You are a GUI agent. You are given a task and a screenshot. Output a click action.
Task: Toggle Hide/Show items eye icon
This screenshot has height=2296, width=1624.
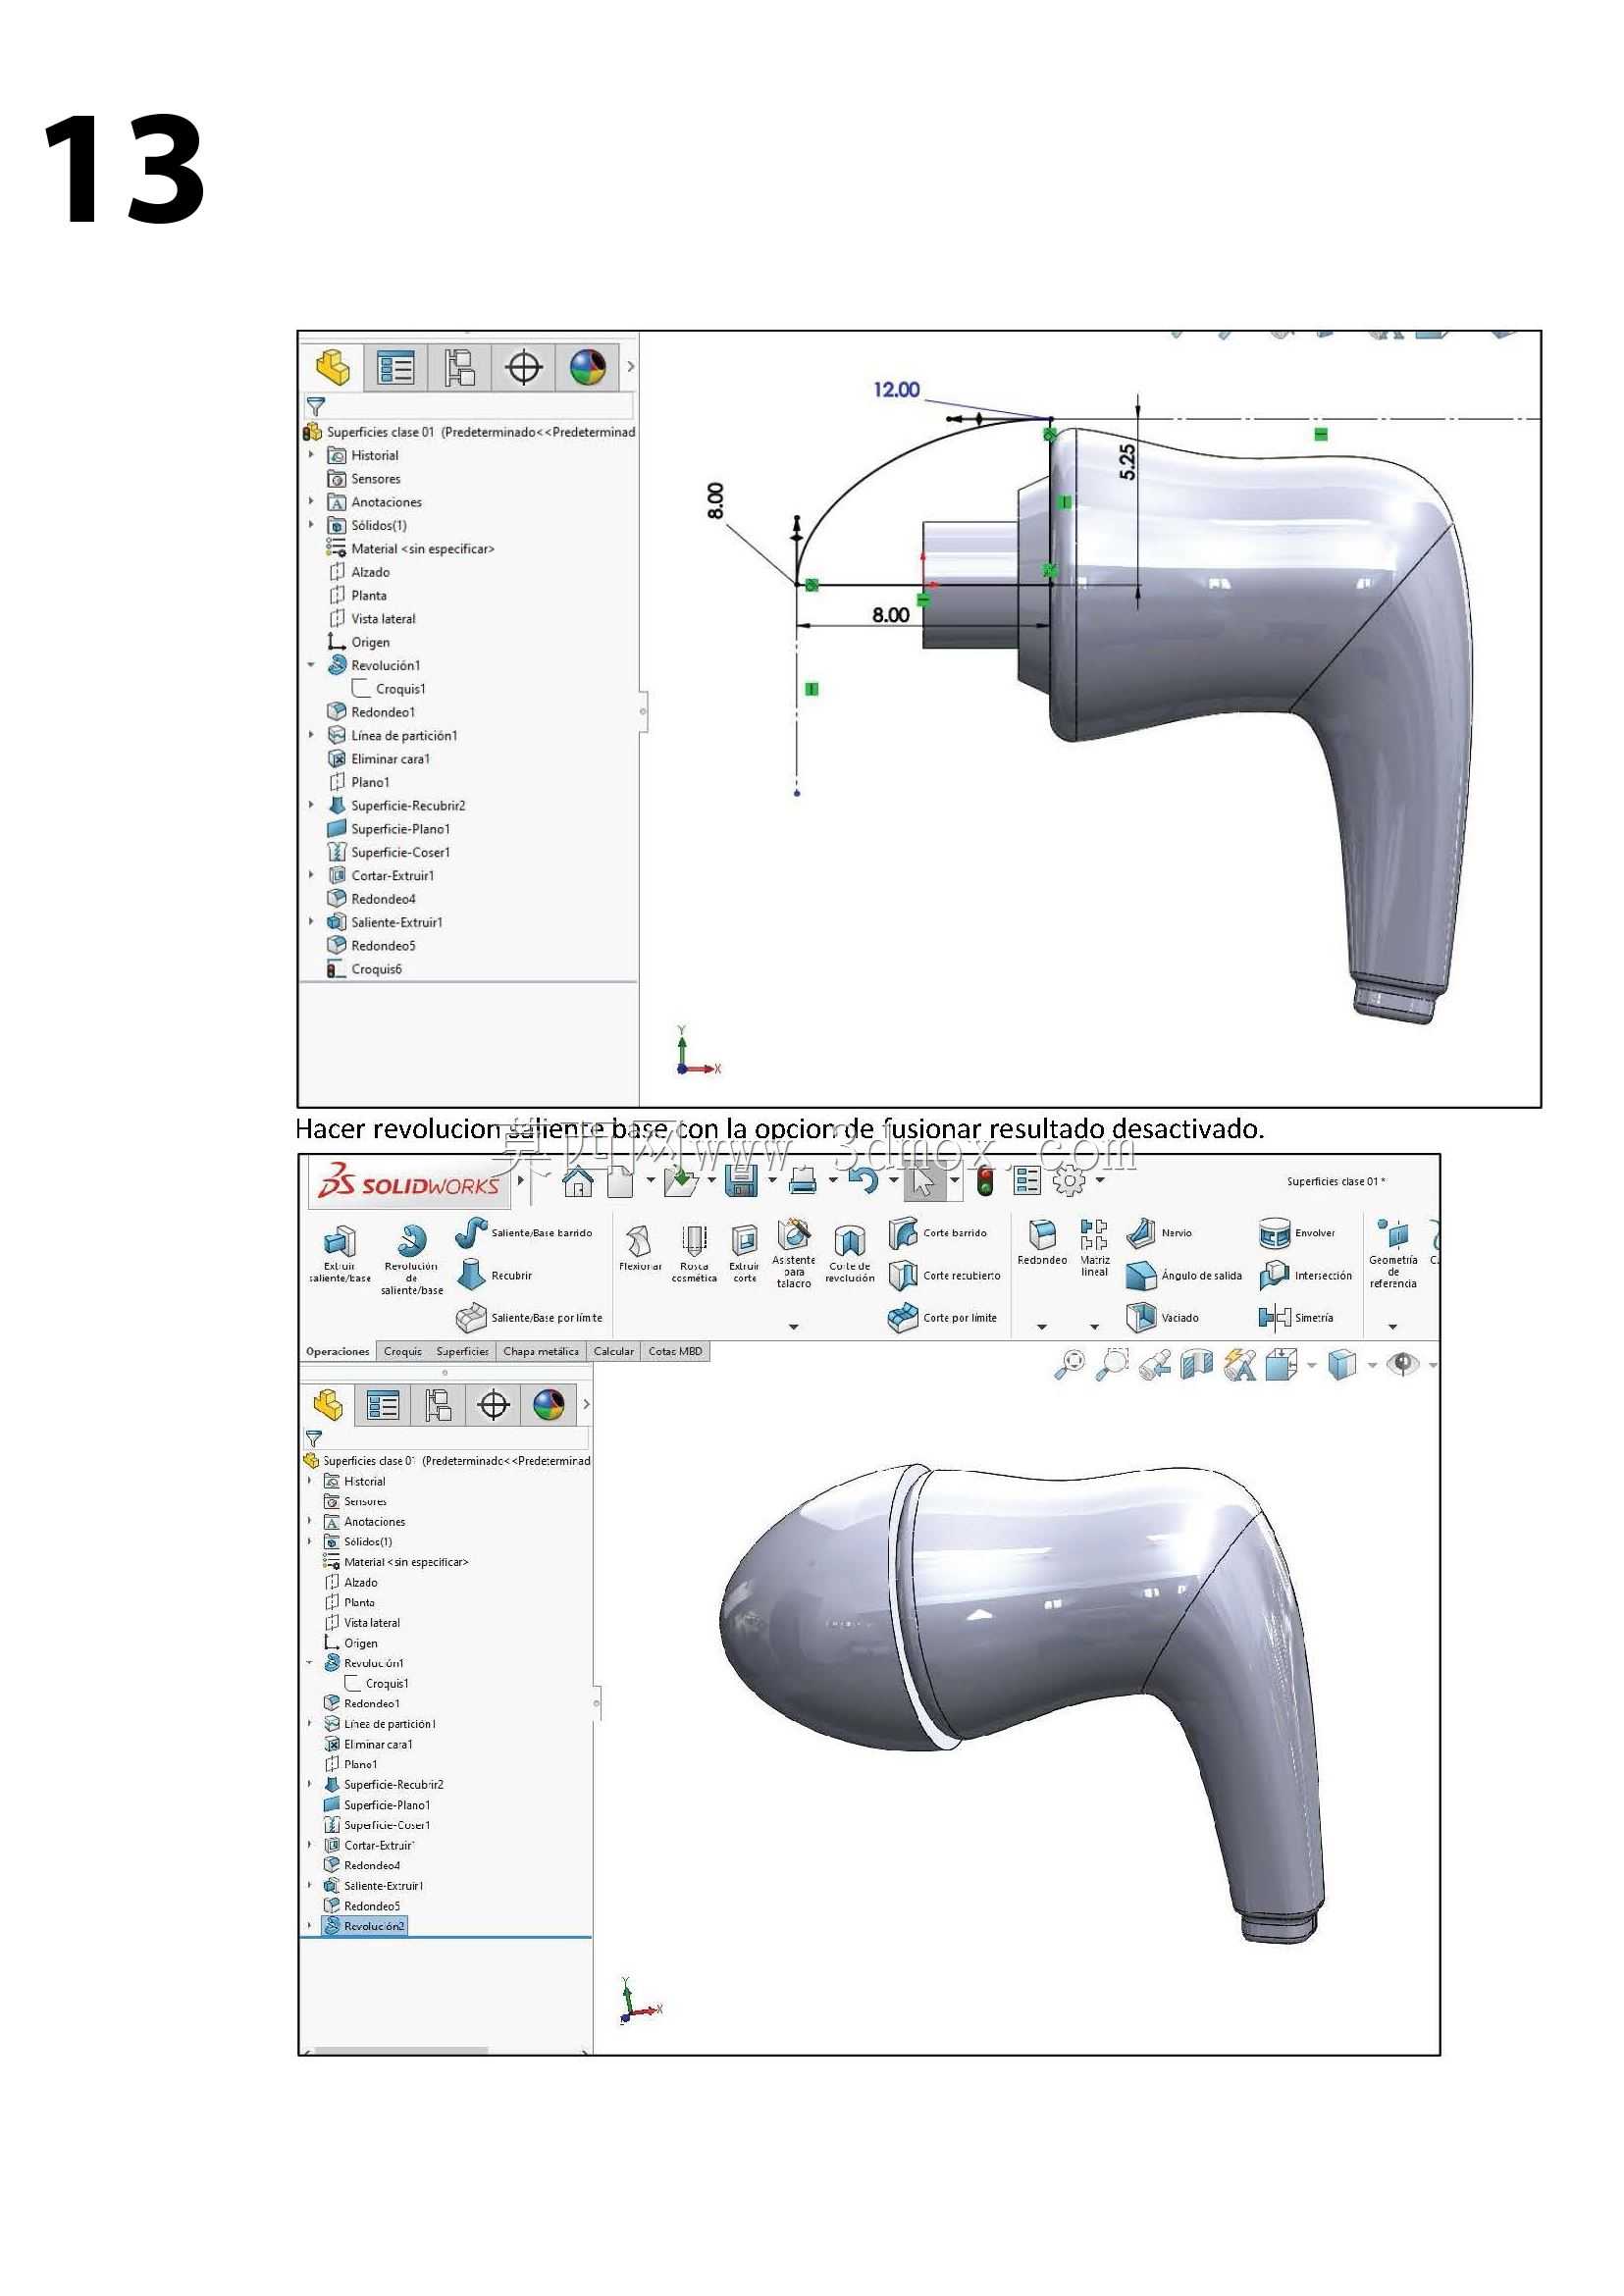[1404, 1364]
